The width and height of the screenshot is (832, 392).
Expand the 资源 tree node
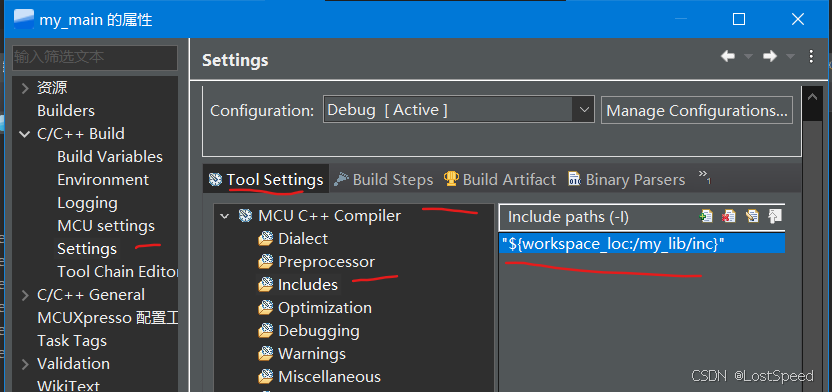(24, 88)
